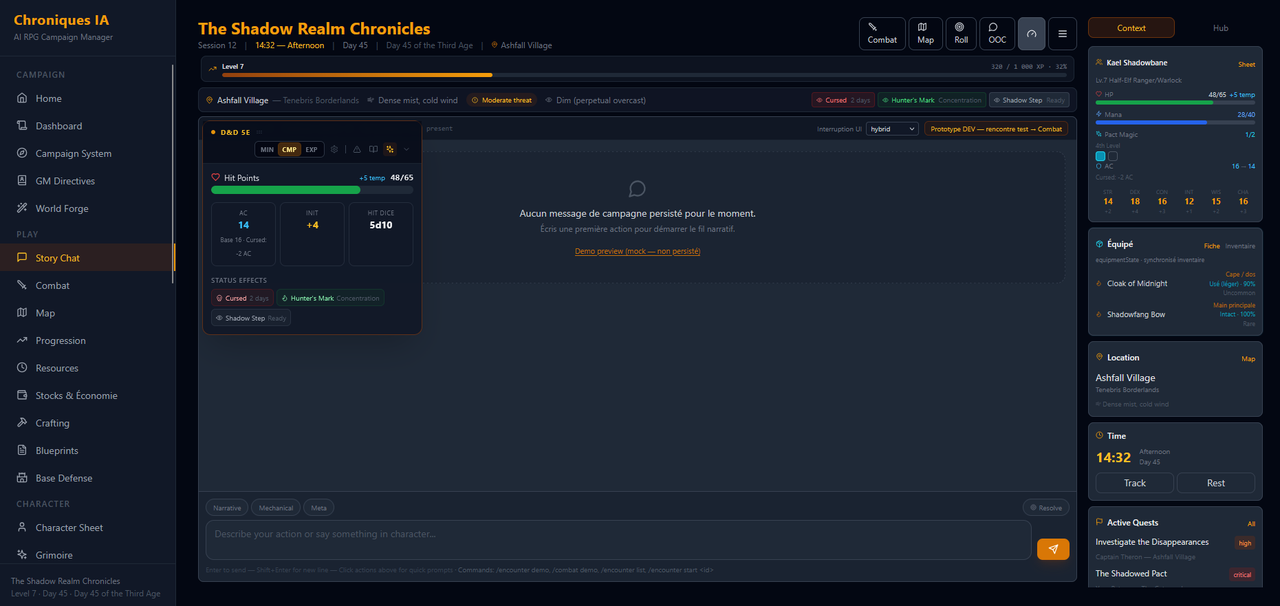Collapse the D&D 5E panel with chevron
Screen dimensions: 1280x606
coord(406,149)
